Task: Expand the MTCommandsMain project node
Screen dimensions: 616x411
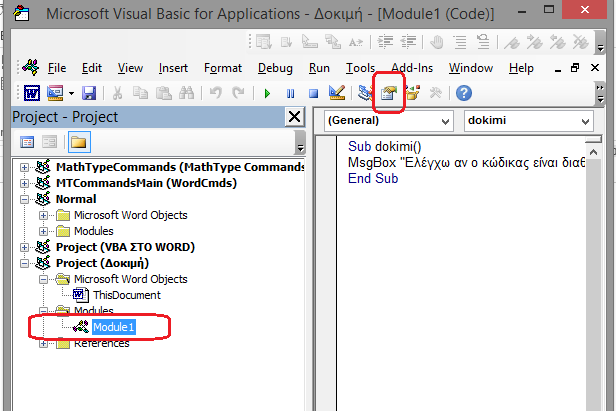Action: coord(24,183)
